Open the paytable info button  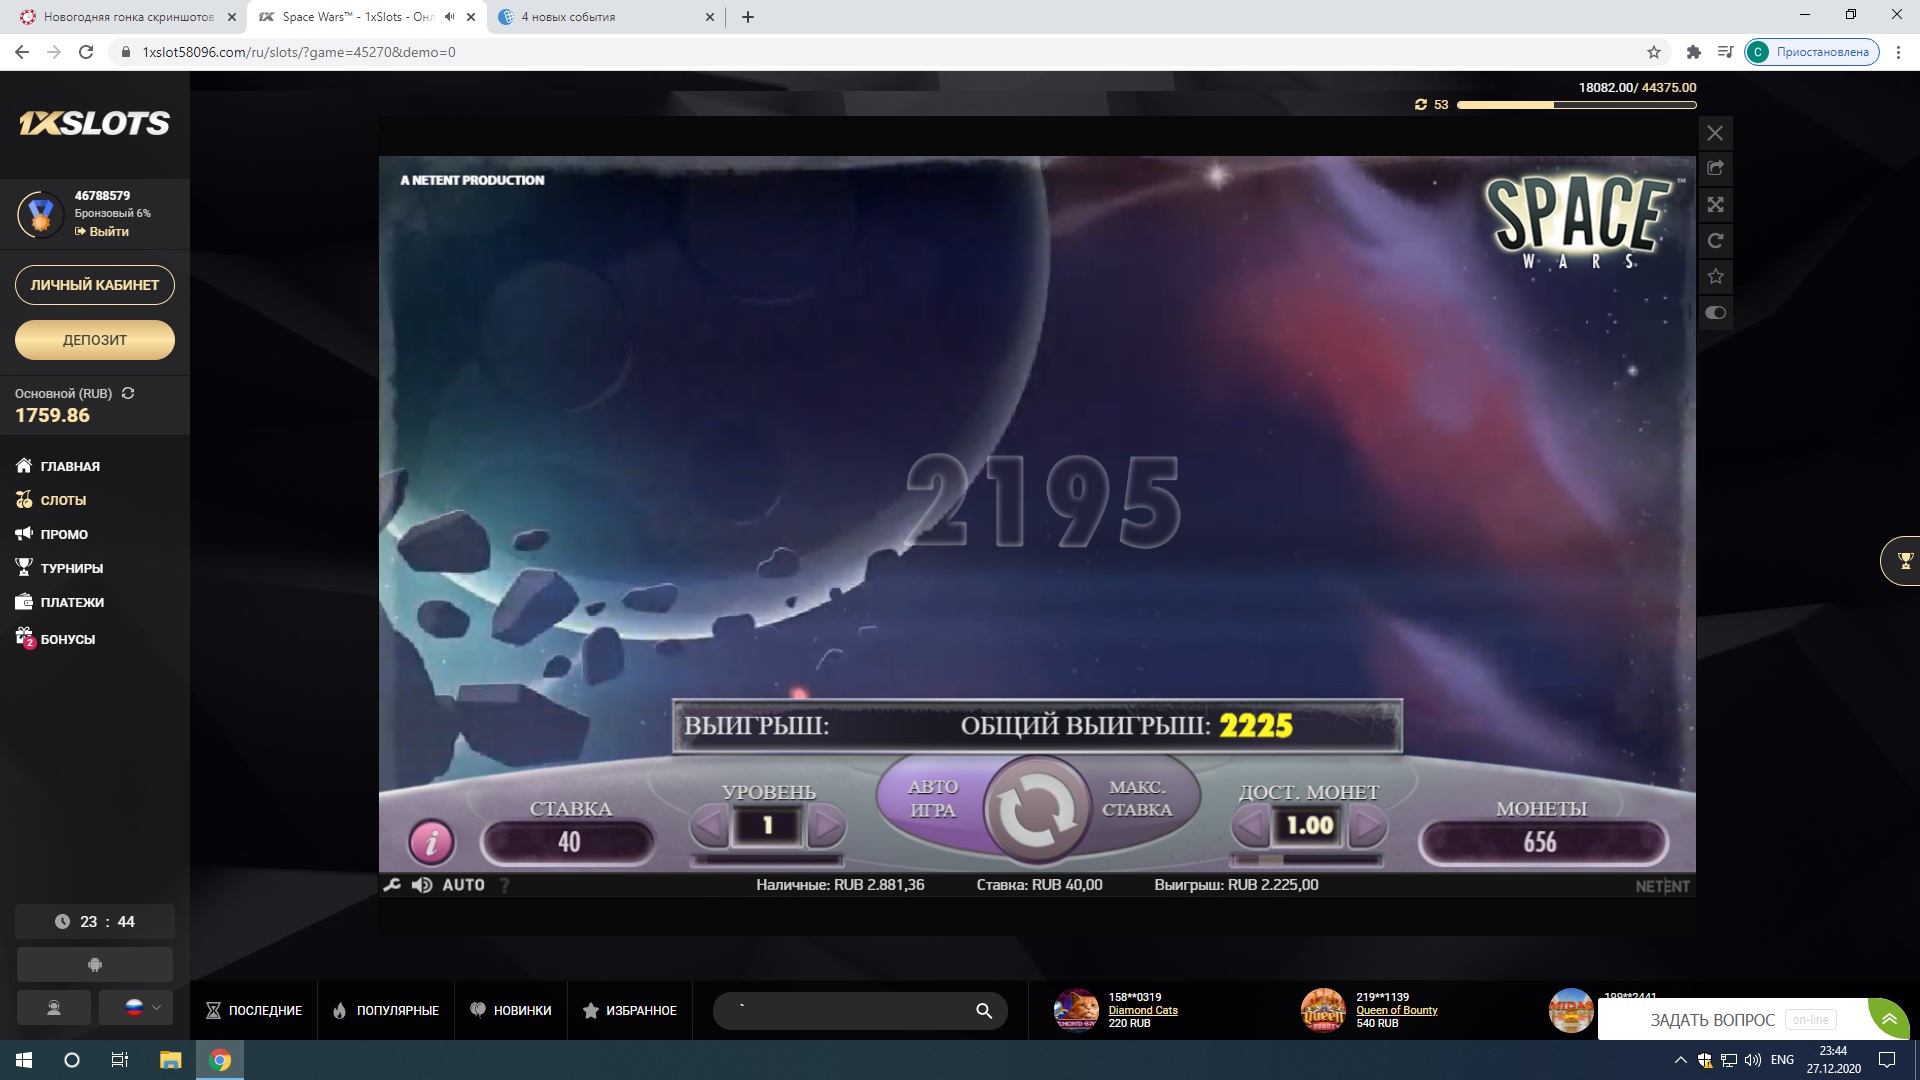(431, 842)
